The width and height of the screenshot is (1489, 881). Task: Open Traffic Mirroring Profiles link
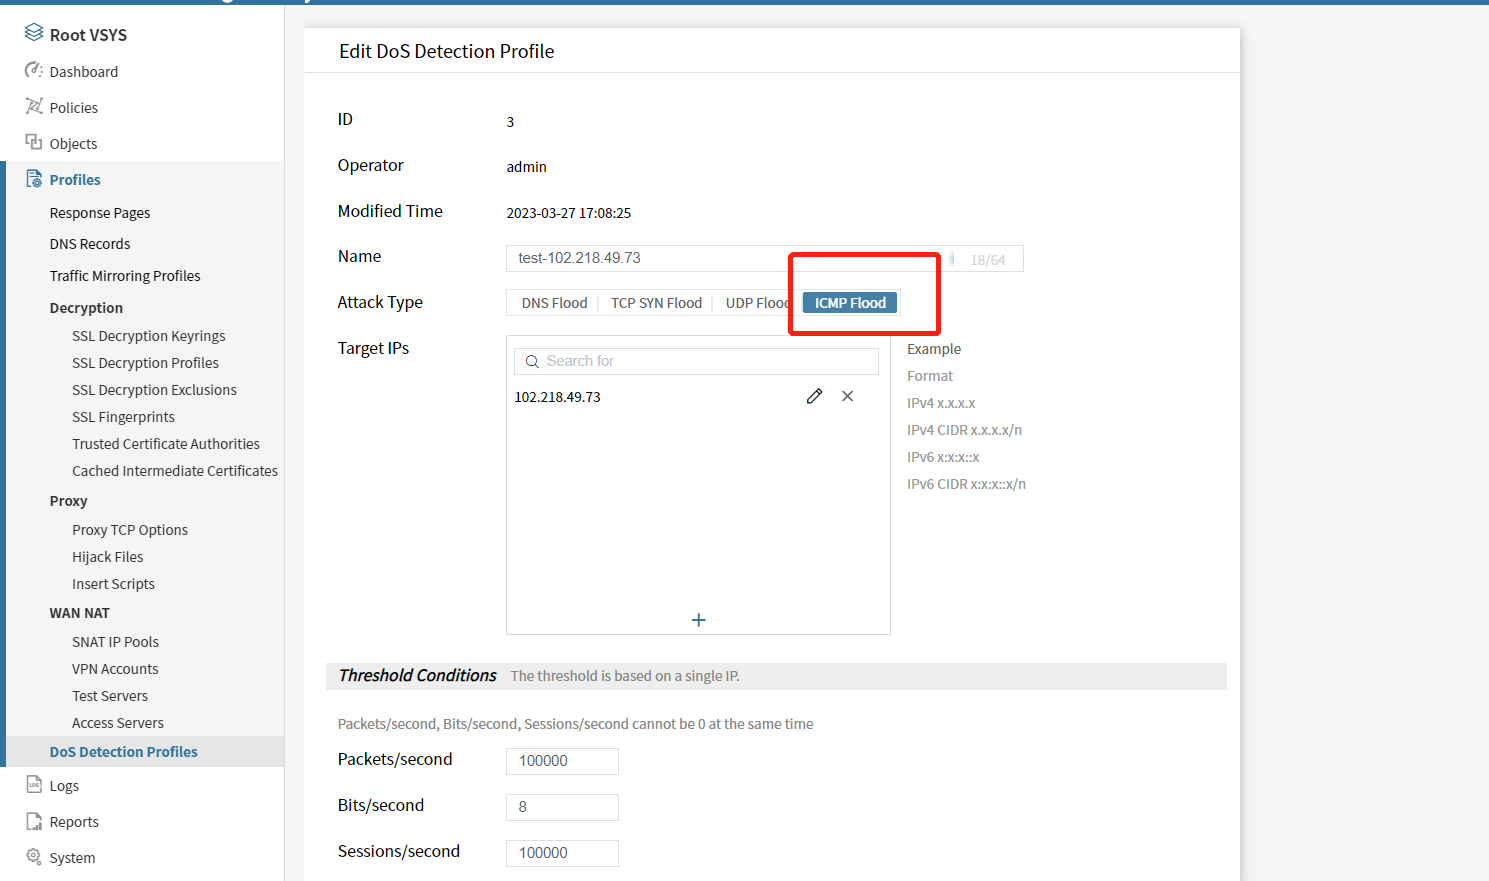pos(125,276)
